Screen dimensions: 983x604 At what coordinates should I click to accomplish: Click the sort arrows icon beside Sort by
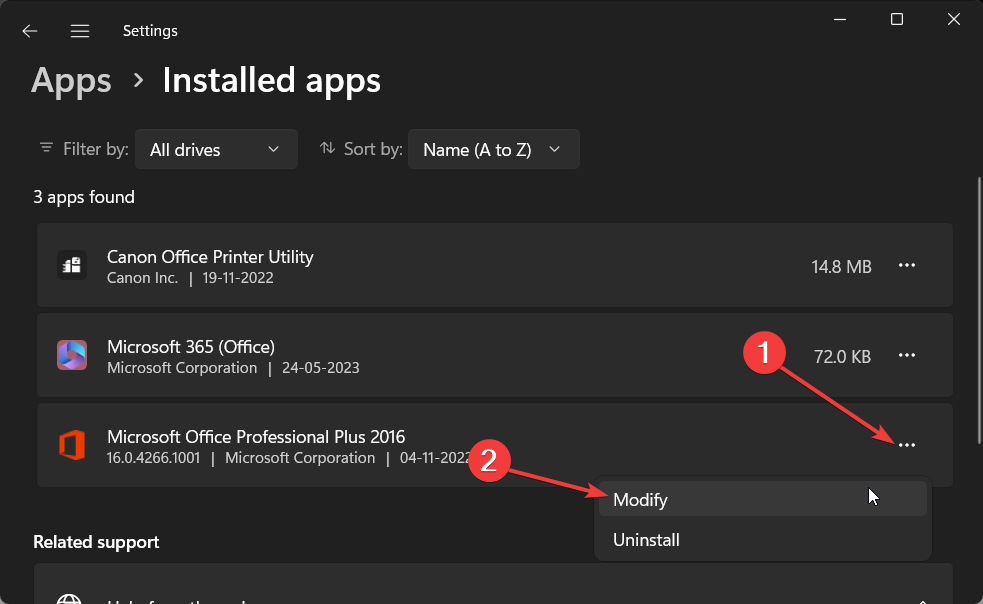327,148
